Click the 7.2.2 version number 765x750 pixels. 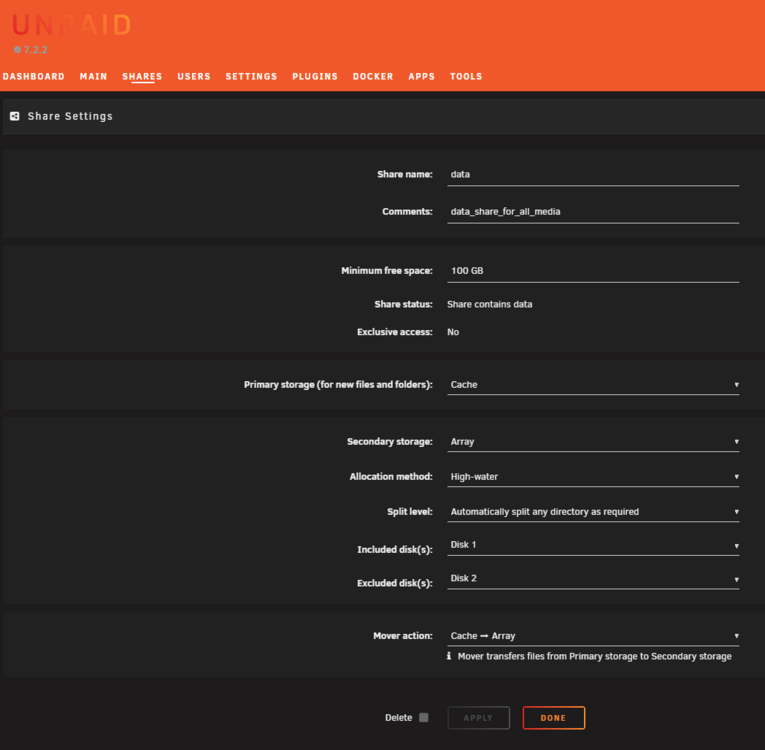[36, 50]
